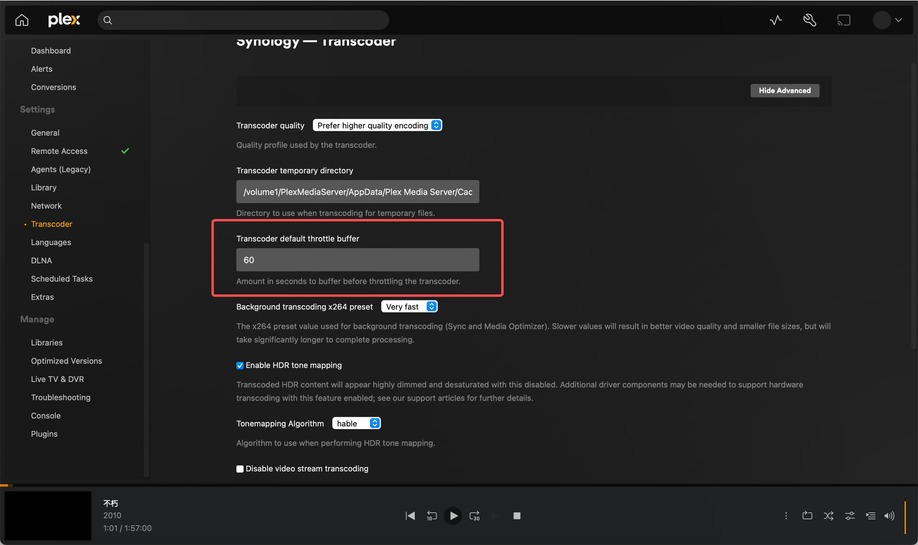Image resolution: width=918 pixels, height=545 pixels.
Task: Open the activity pulse icon
Action: 776,20
